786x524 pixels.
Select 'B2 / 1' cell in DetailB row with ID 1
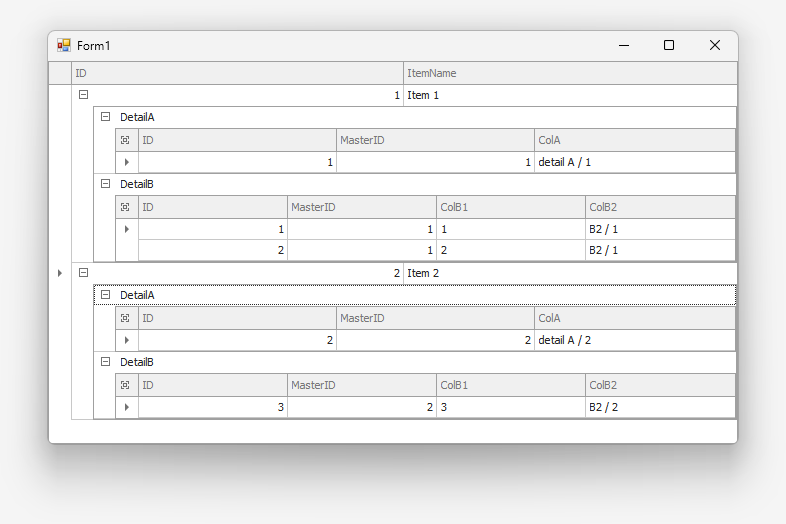click(660, 229)
